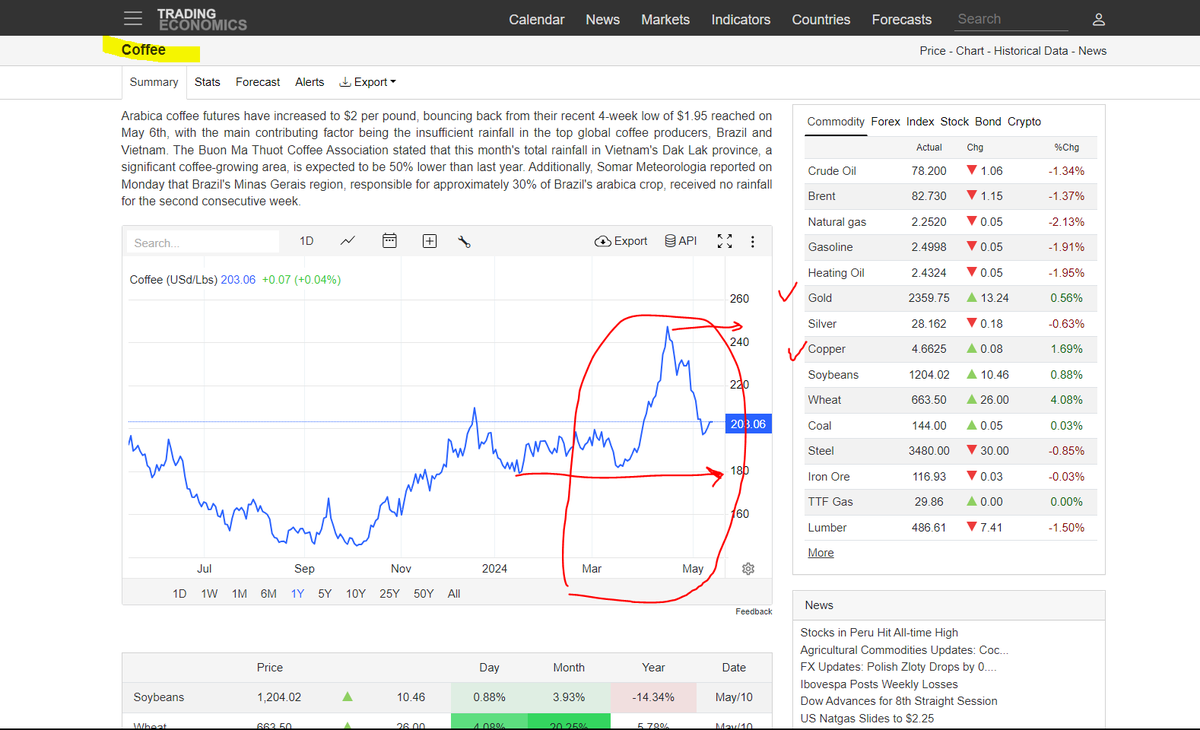Open the Natural gas commodity link

coord(837,222)
